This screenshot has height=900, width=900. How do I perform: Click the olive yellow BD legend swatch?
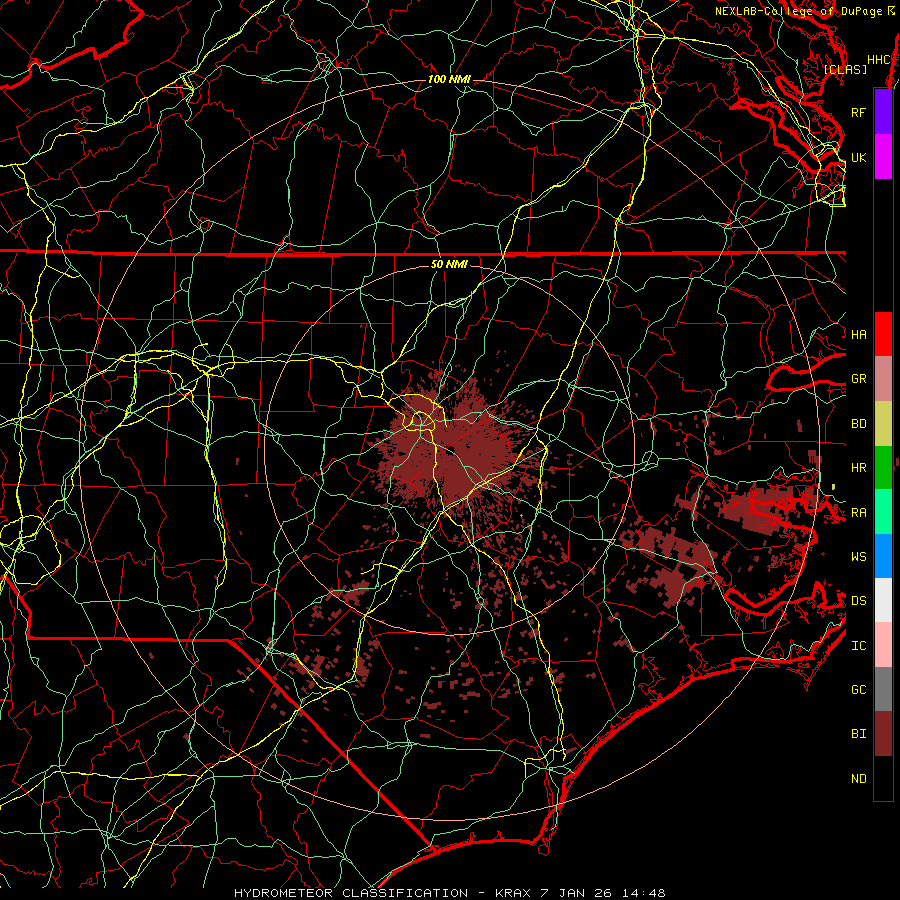[883, 424]
